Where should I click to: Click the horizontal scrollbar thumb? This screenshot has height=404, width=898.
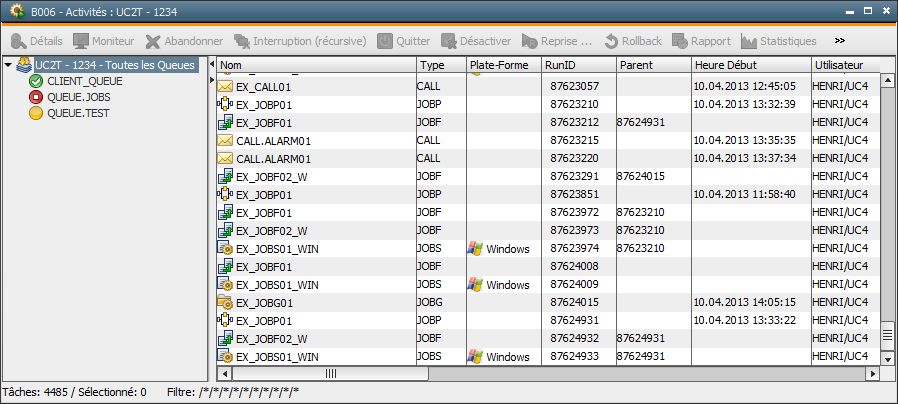tap(330, 374)
